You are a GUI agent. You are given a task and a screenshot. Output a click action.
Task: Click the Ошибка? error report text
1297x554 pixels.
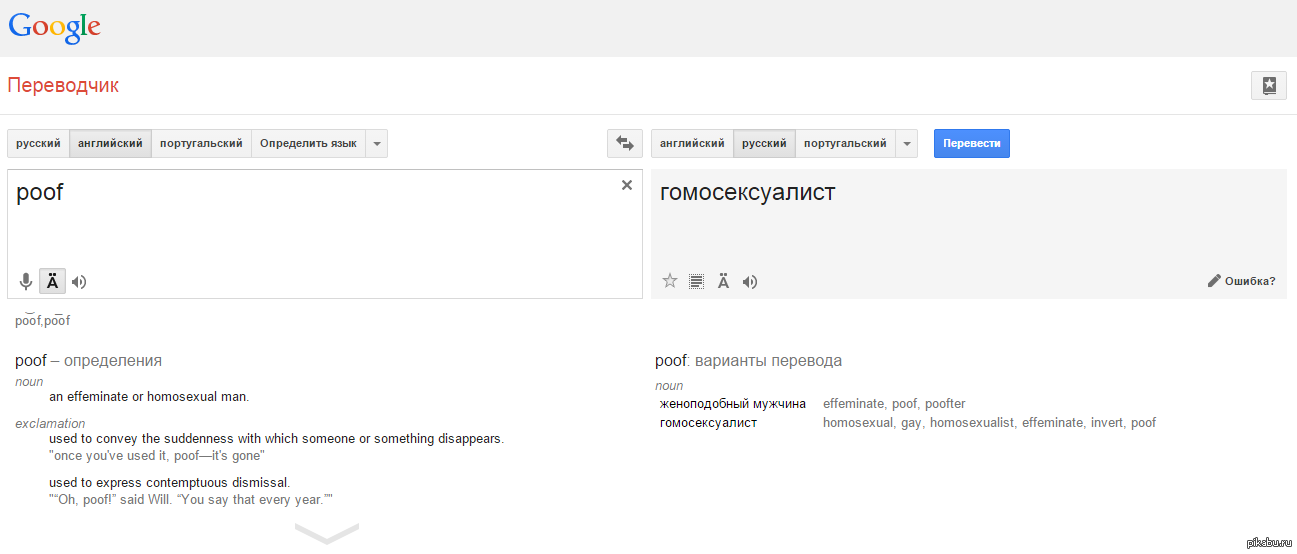[x=1250, y=281]
